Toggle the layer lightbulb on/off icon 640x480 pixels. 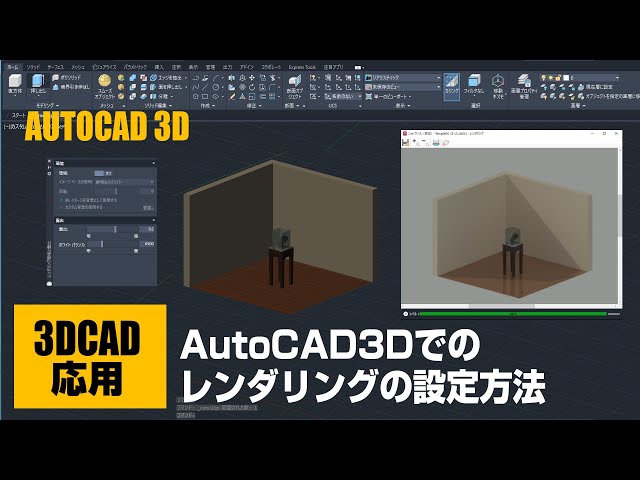[x=544, y=78]
